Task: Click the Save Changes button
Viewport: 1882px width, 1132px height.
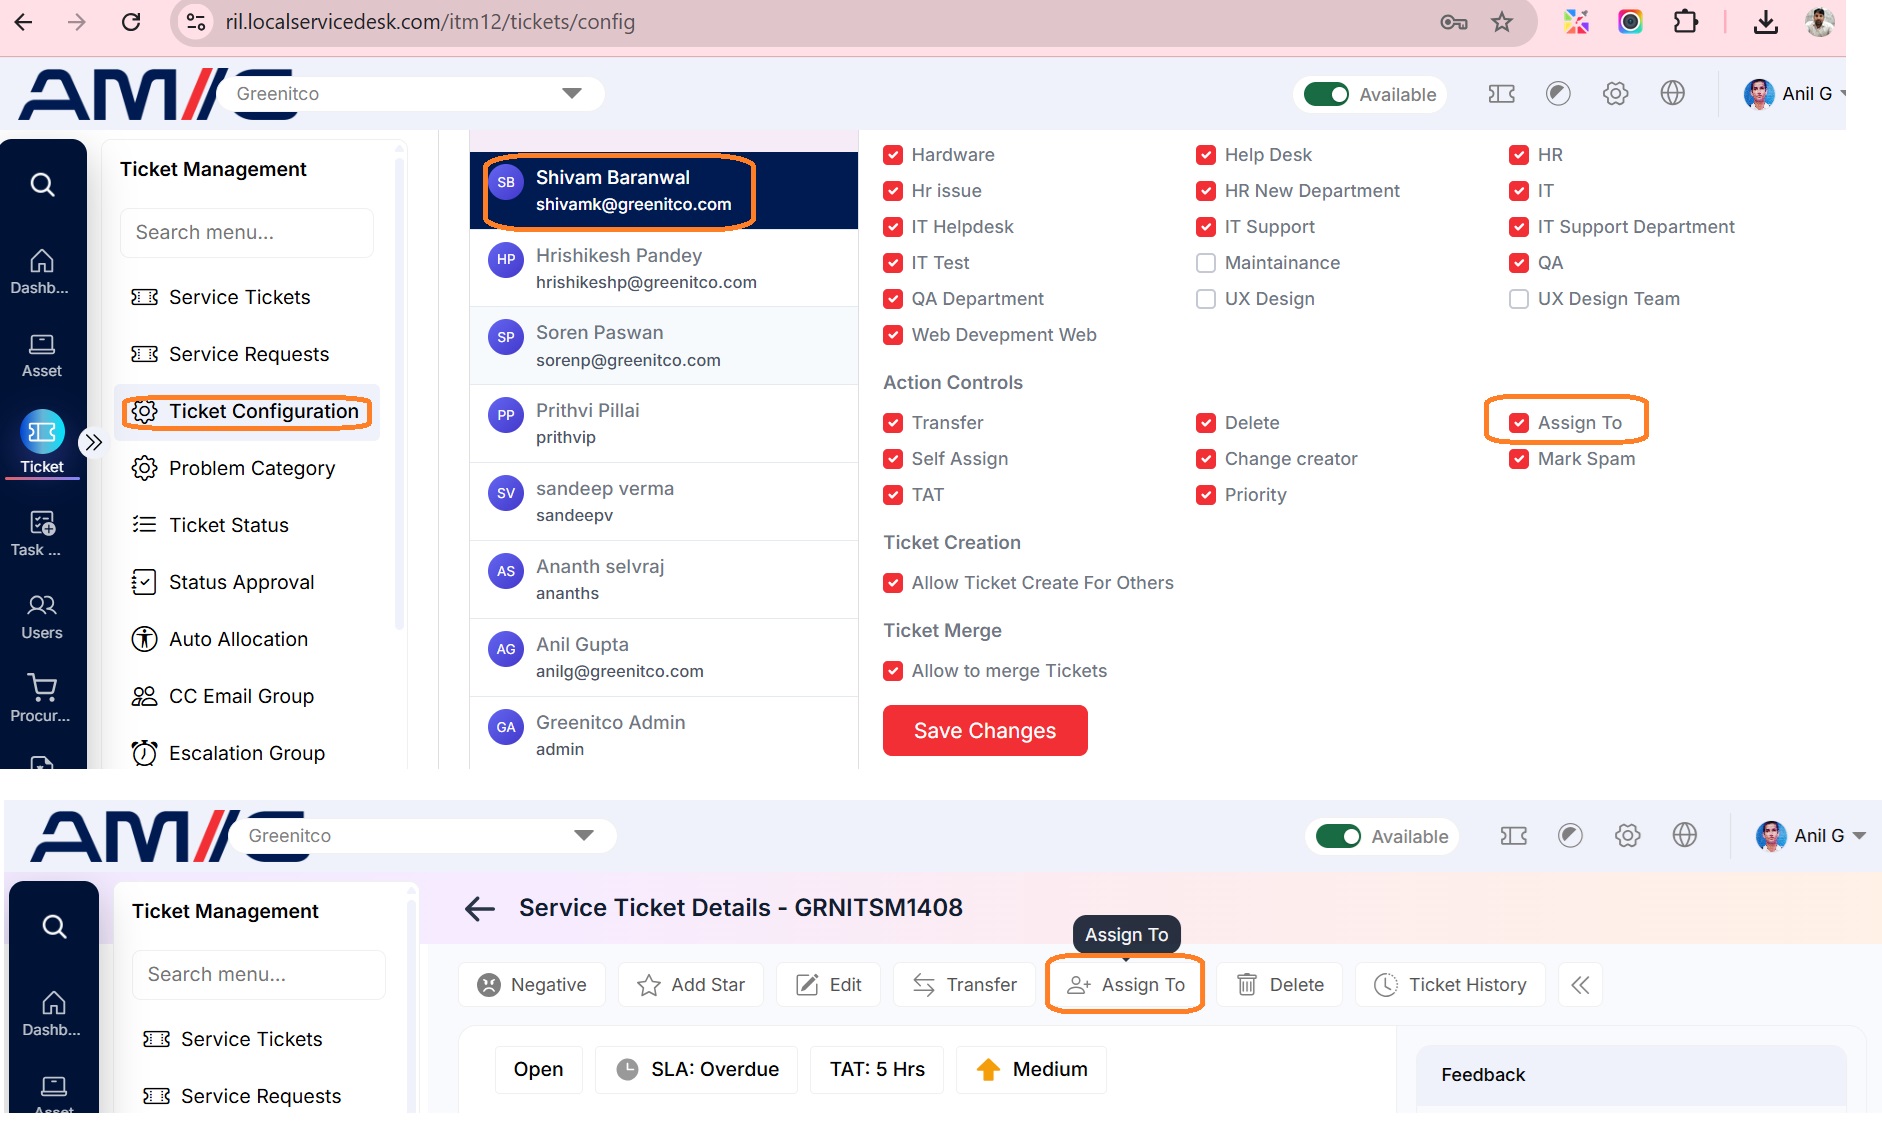Action: 985,731
